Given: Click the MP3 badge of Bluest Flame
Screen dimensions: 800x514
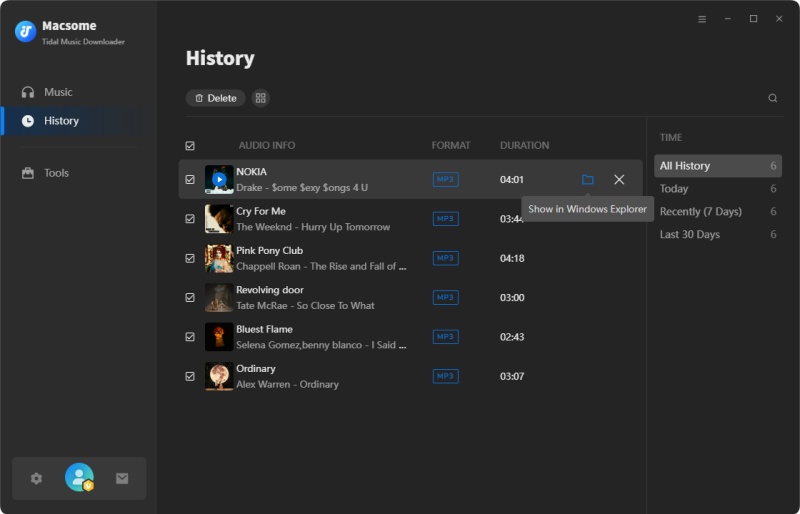Looking at the screenshot, I should click(x=445, y=337).
